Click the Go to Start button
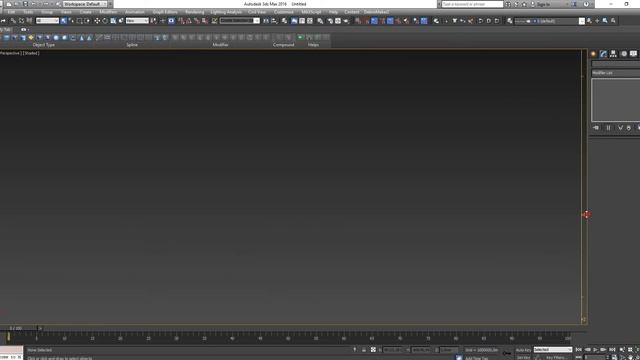Image resolution: width=640 pixels, height=360 pixels. click(x=579, y=350)
